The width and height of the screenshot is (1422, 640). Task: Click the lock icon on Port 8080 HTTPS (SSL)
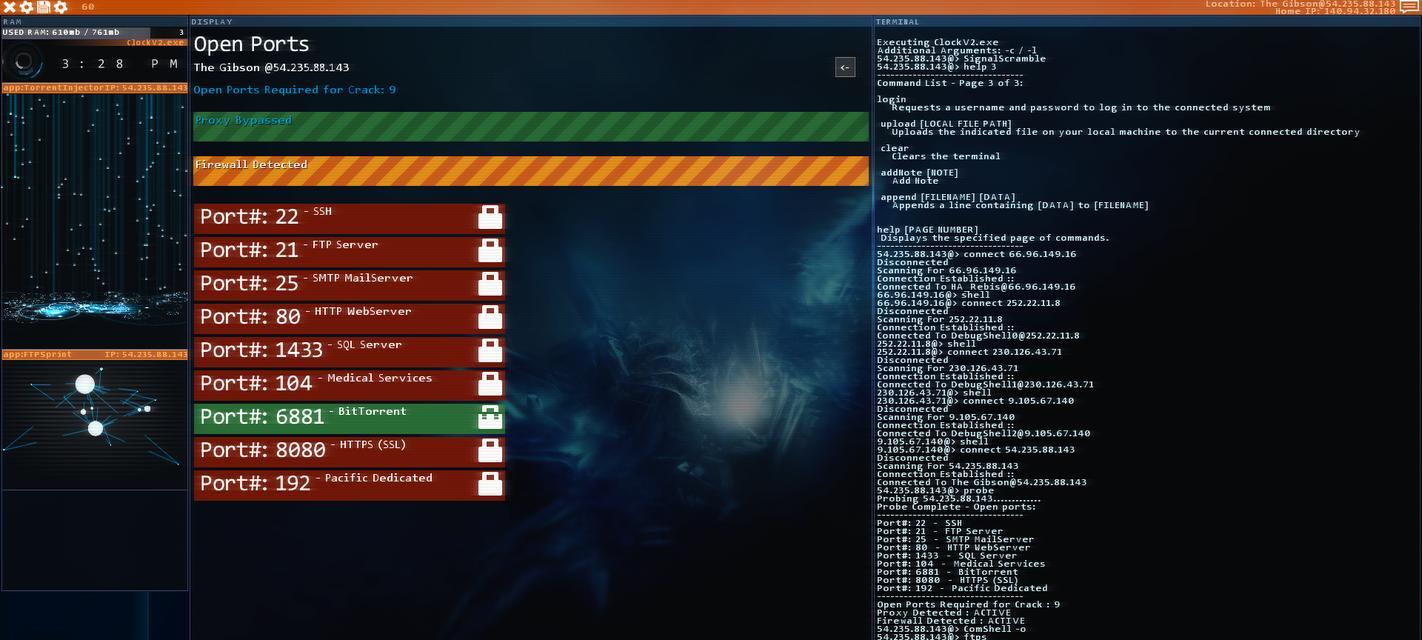(x=490, y=450)
